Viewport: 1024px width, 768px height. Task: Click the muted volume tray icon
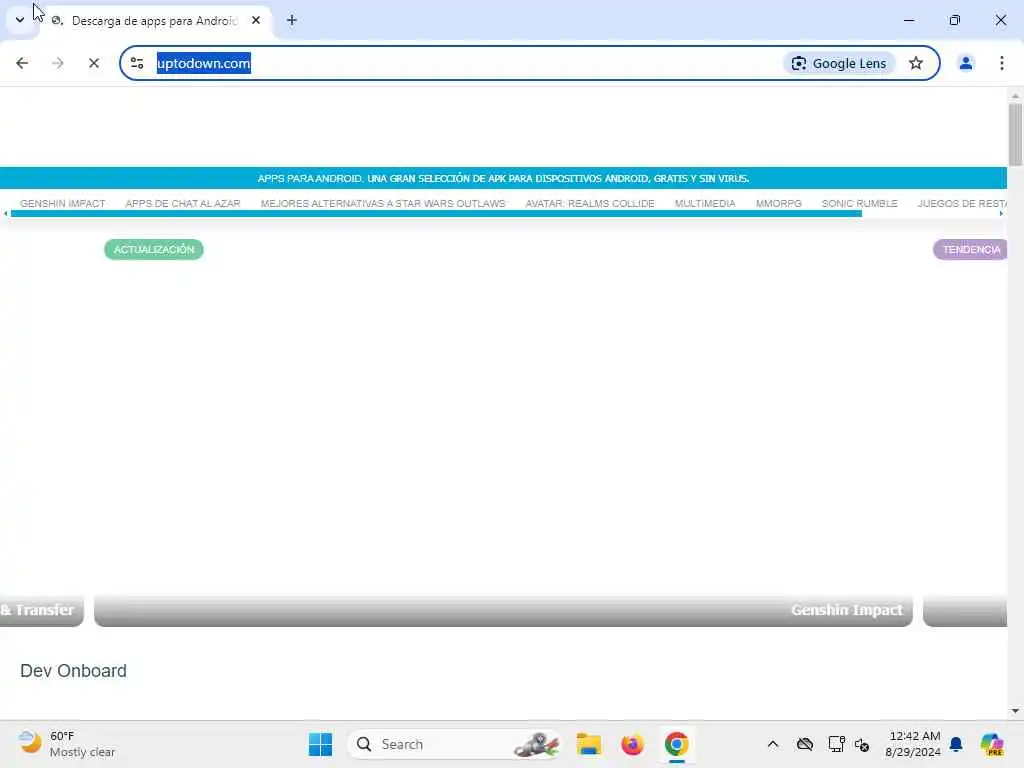tap(861, 744)
